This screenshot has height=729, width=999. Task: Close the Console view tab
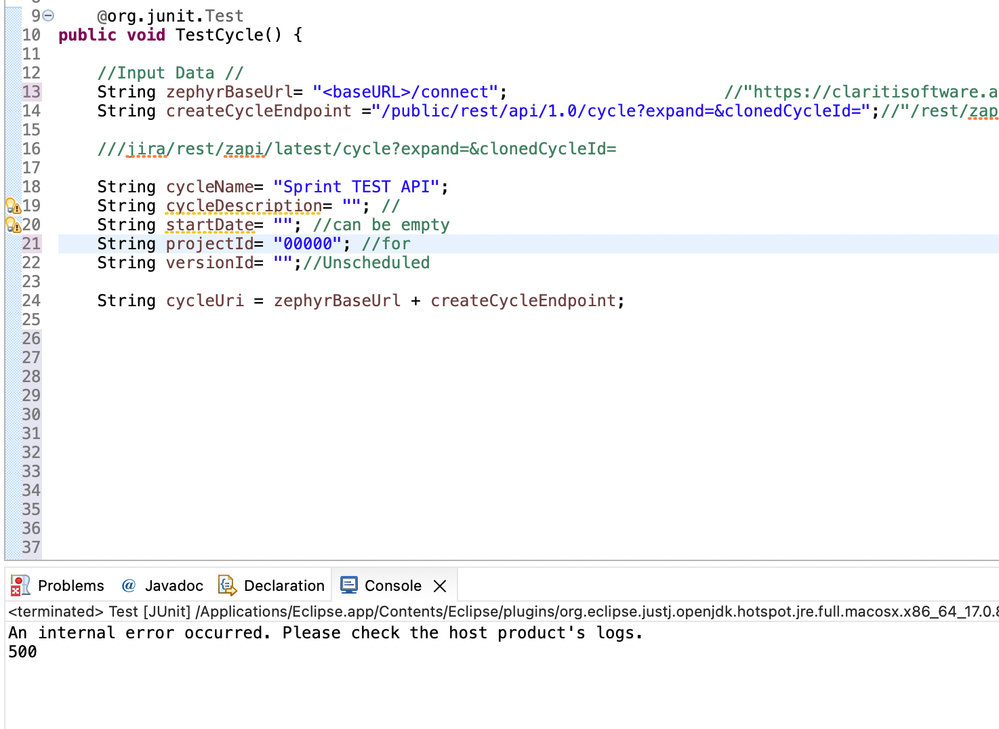click(x=440, y=586)
